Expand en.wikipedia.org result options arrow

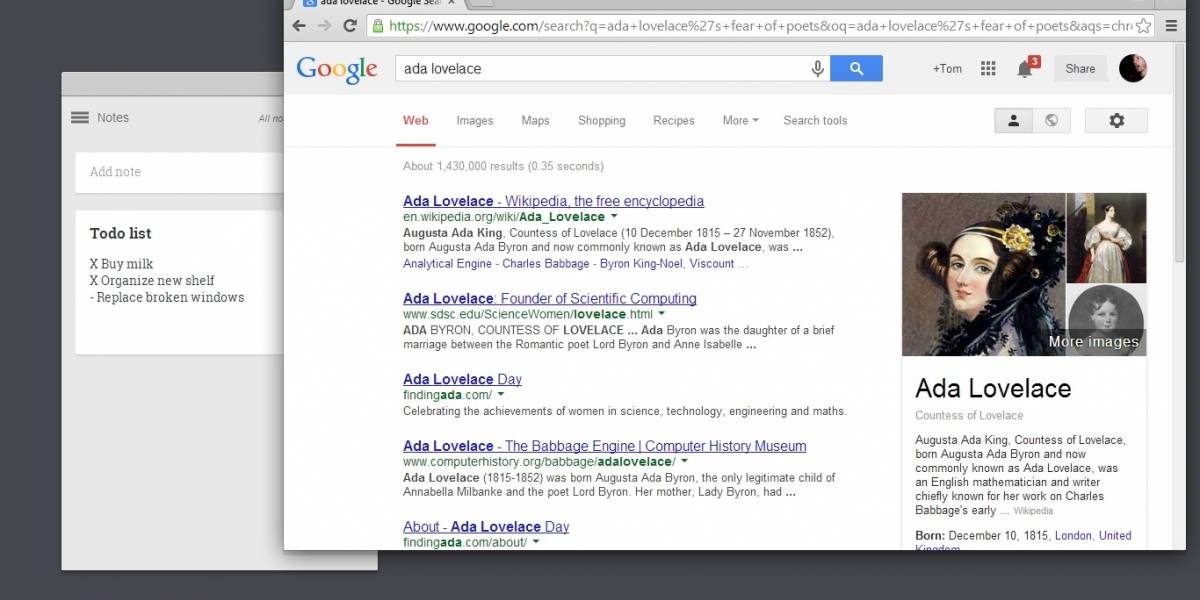pyautogui.click(x=614, y=217)
